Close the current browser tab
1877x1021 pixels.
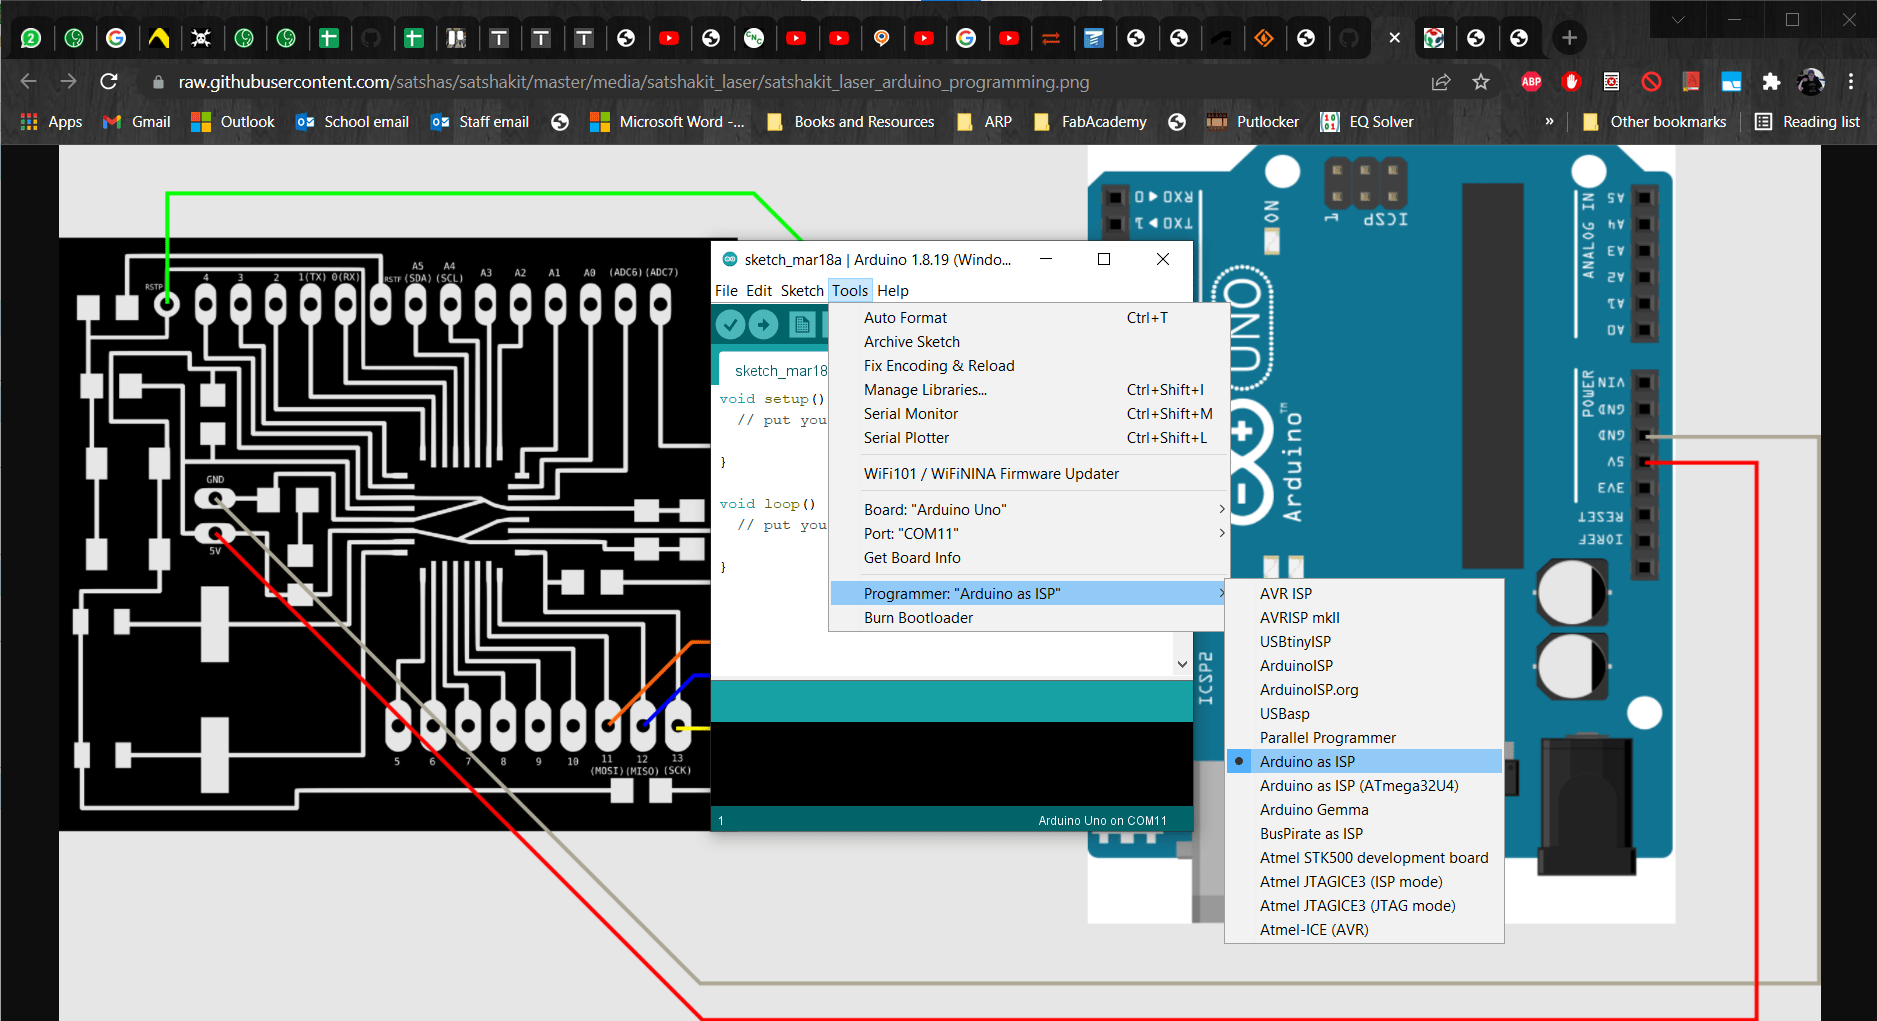[x=1394, y=38]
